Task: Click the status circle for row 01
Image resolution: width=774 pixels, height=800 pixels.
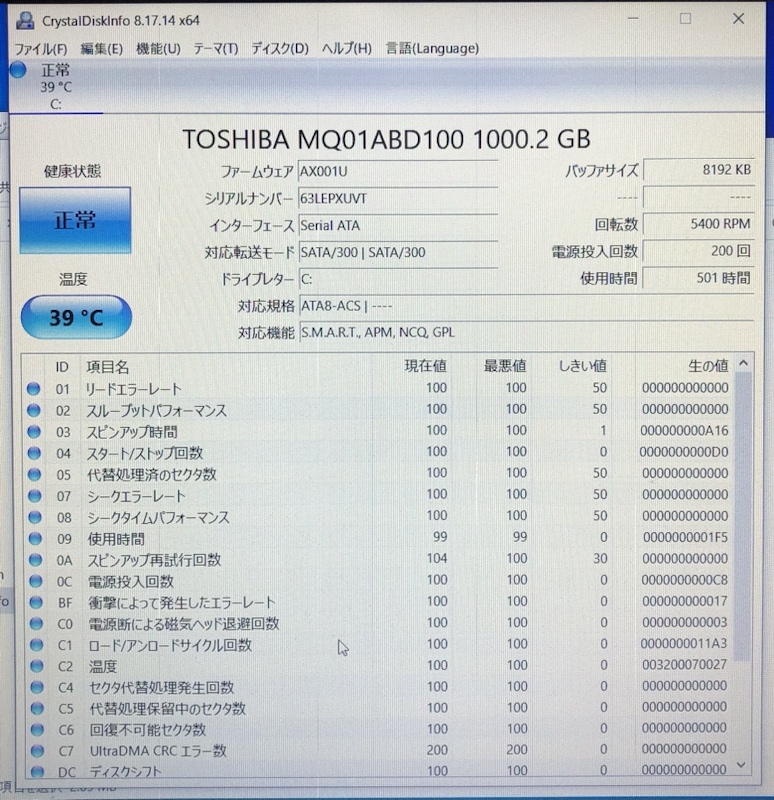Action: pyautogui.click(x=34, y=389)
